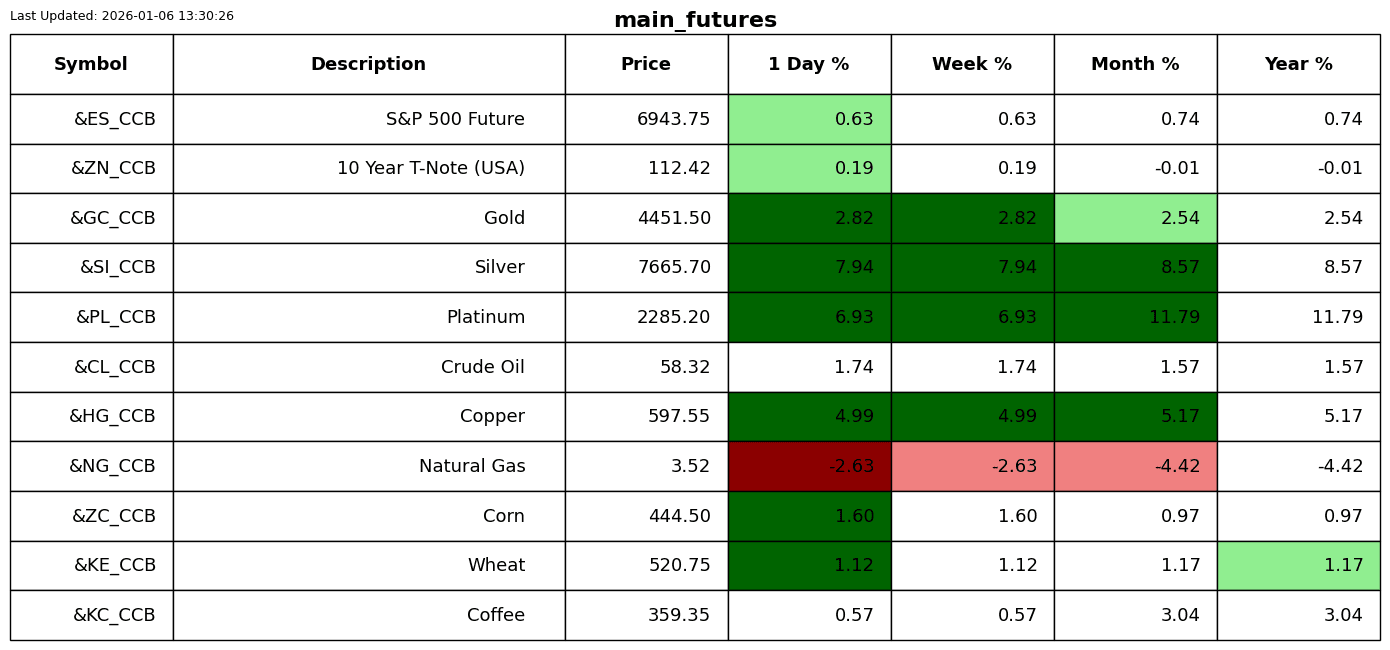This screenshot has height=650, width=1390.
Task: Select the Year % column header
Action: 1298,64
